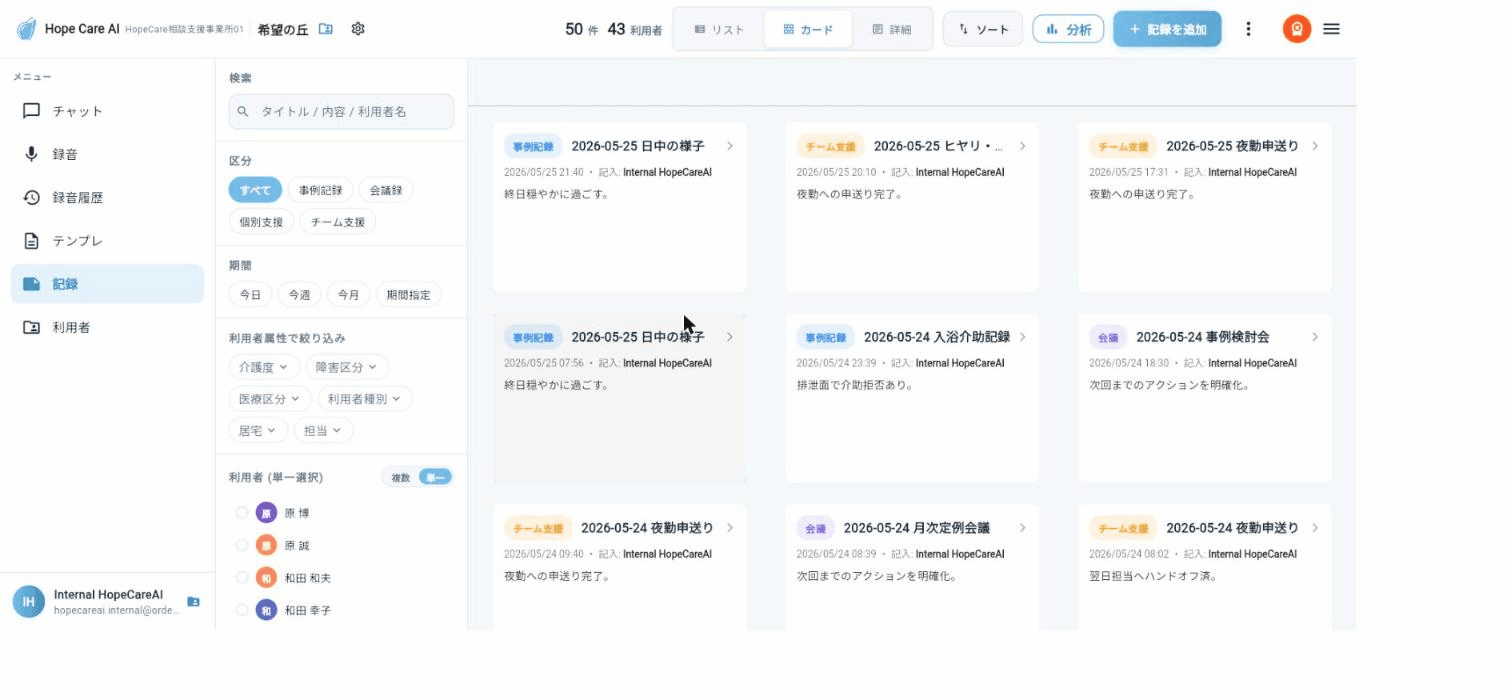Open 録音履歴 in the sidebar
Screen dimensions: 1507x700
tap(107, 197)
